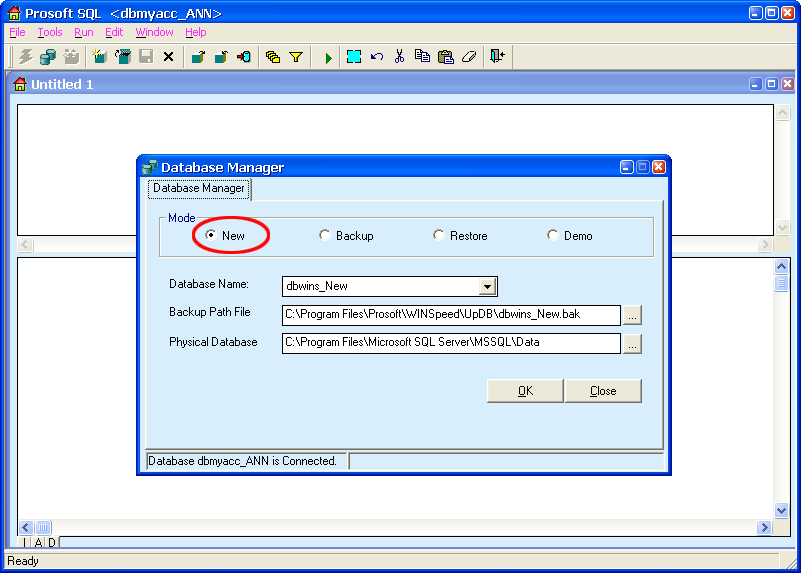Click the Paste clipboard toolbar icon
The width and height of the screenshot is (801, 573).
445,57
